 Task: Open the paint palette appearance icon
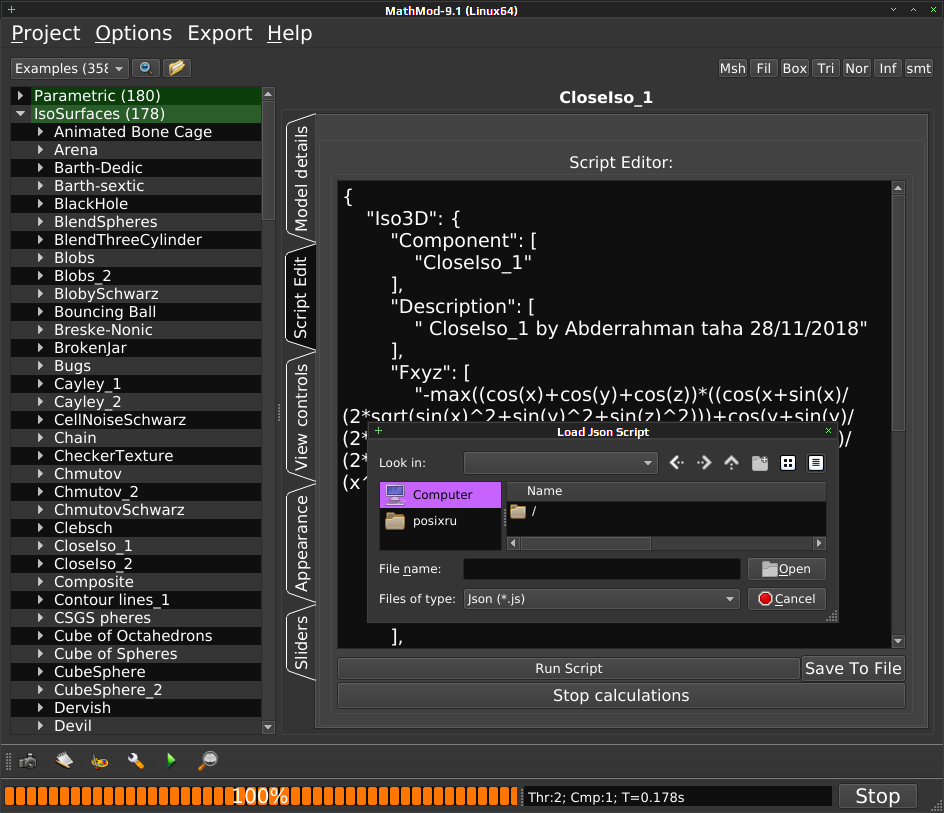click(99, 761)
